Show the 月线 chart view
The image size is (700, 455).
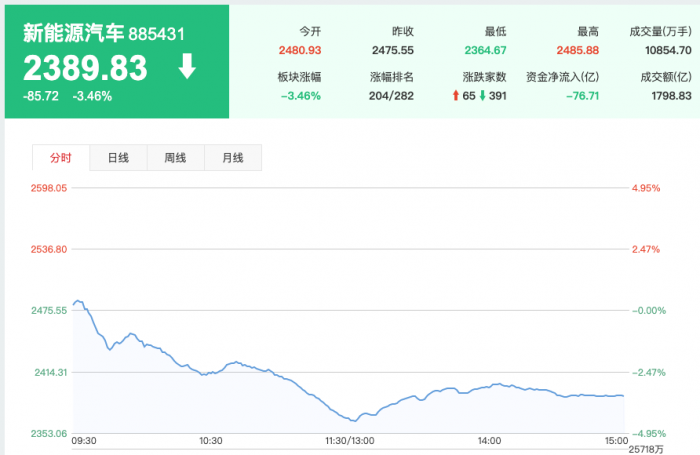pos(232,158)
